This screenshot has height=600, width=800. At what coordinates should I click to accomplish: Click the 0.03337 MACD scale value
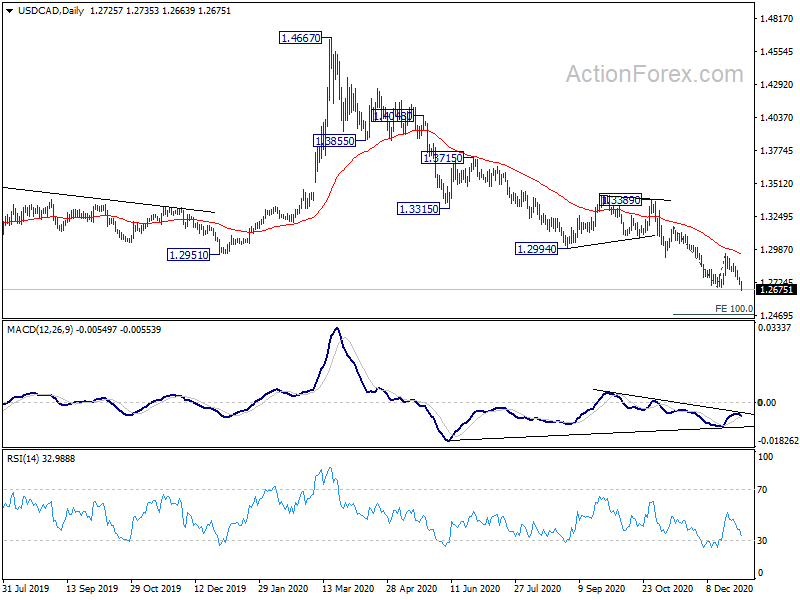tap(774, 328)
